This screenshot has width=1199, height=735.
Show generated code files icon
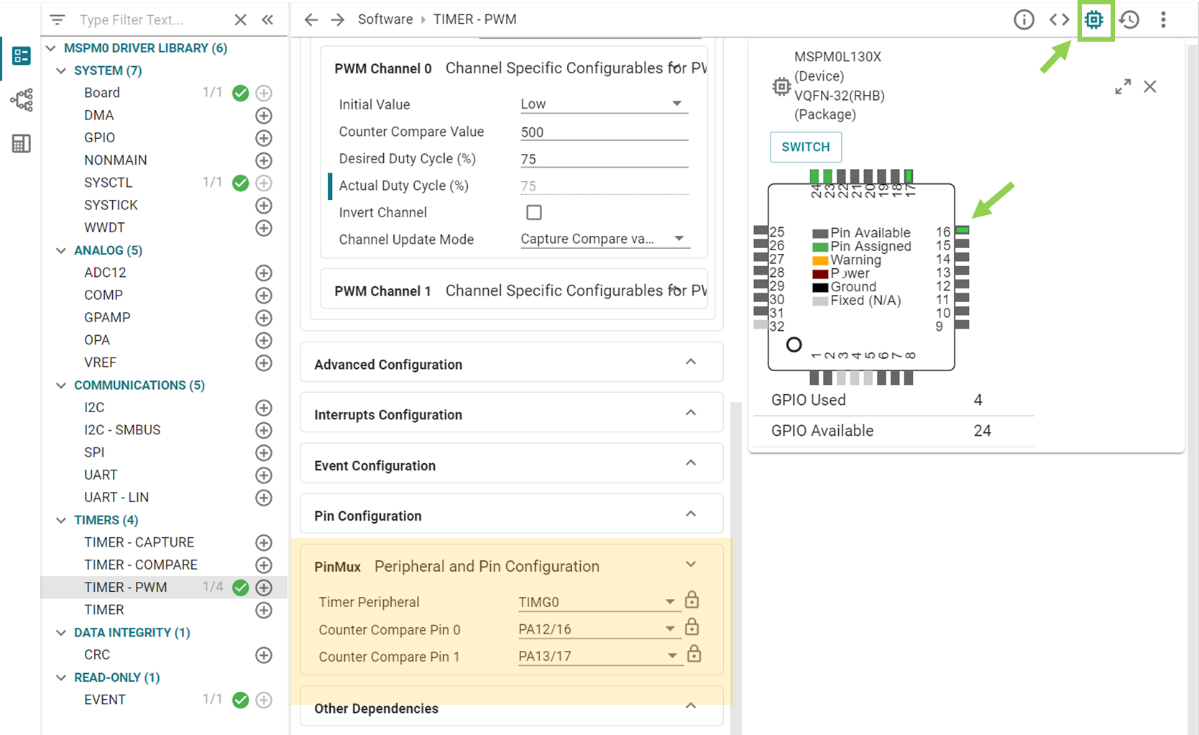tap(1059, 20)
